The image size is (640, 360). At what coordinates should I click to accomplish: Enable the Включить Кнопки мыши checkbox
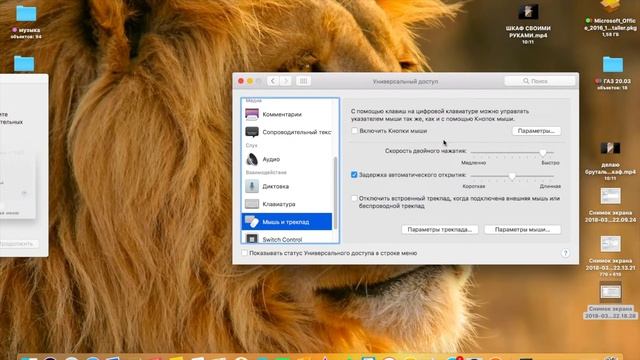point(354,131)
